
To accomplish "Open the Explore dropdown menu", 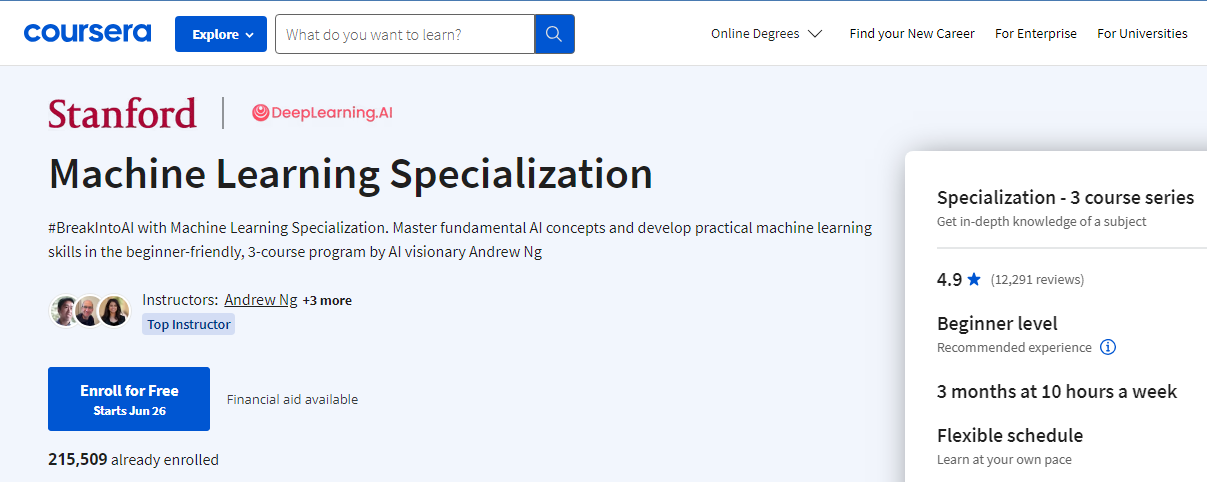I will (x=221, y=34).
